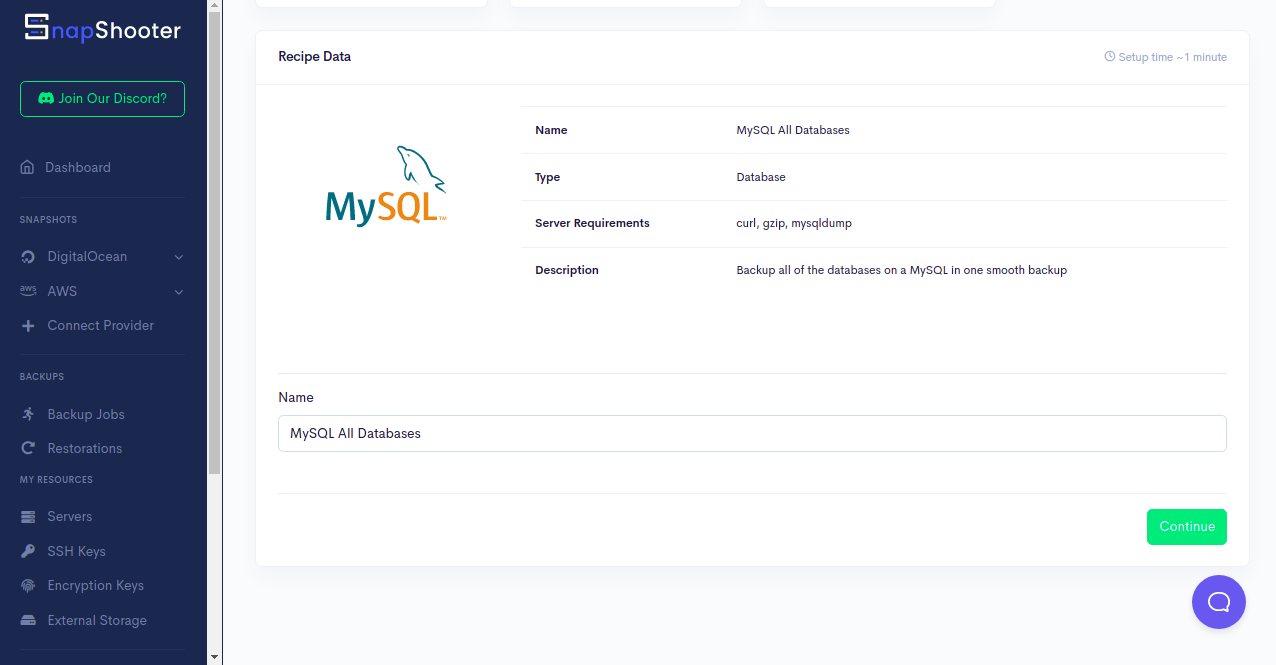
Task: Click the Servers stack icon
Action: 28,517
